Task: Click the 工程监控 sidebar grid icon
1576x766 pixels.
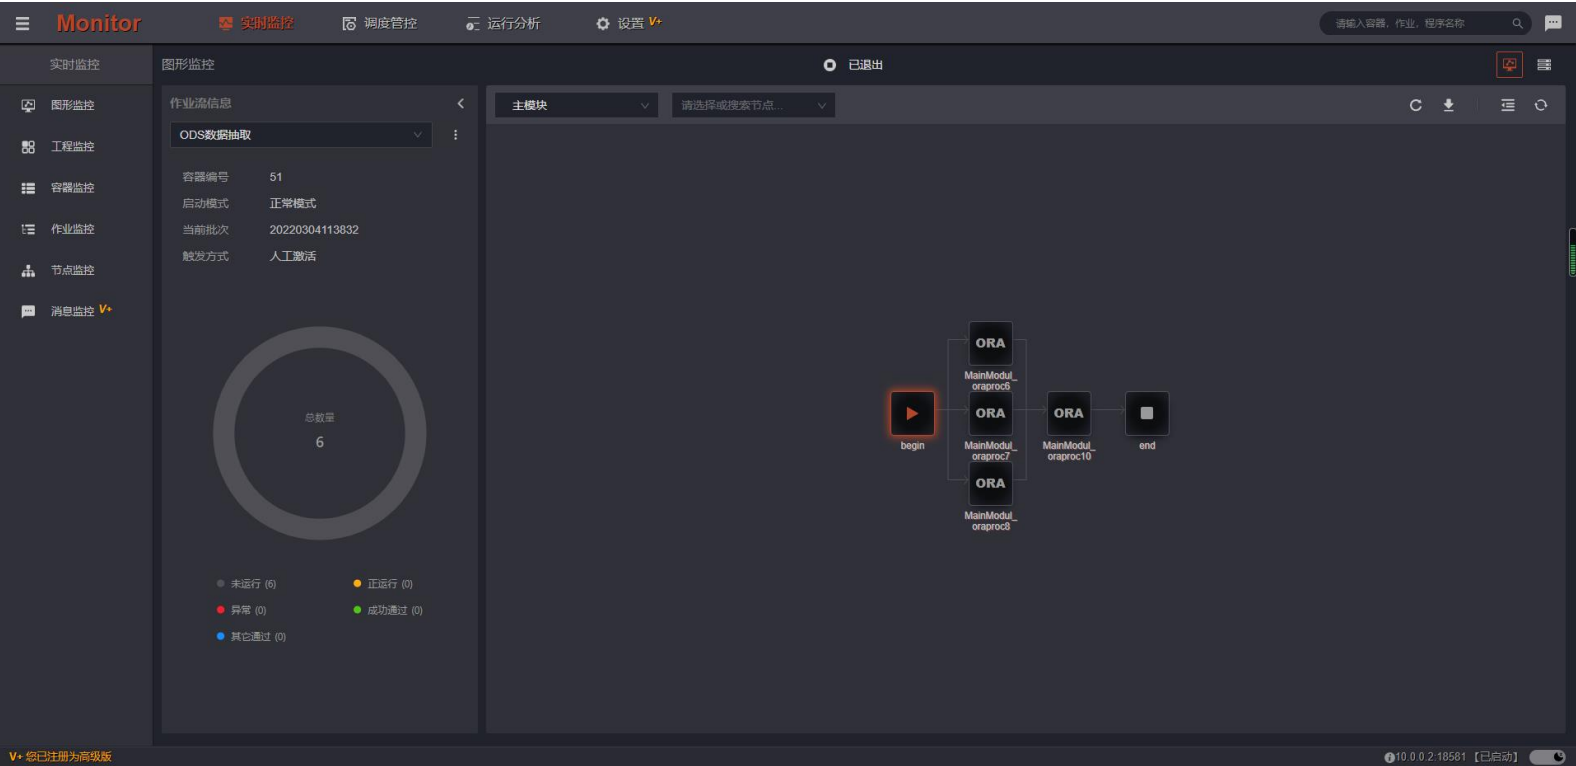Action: click(x=28, y=147)
